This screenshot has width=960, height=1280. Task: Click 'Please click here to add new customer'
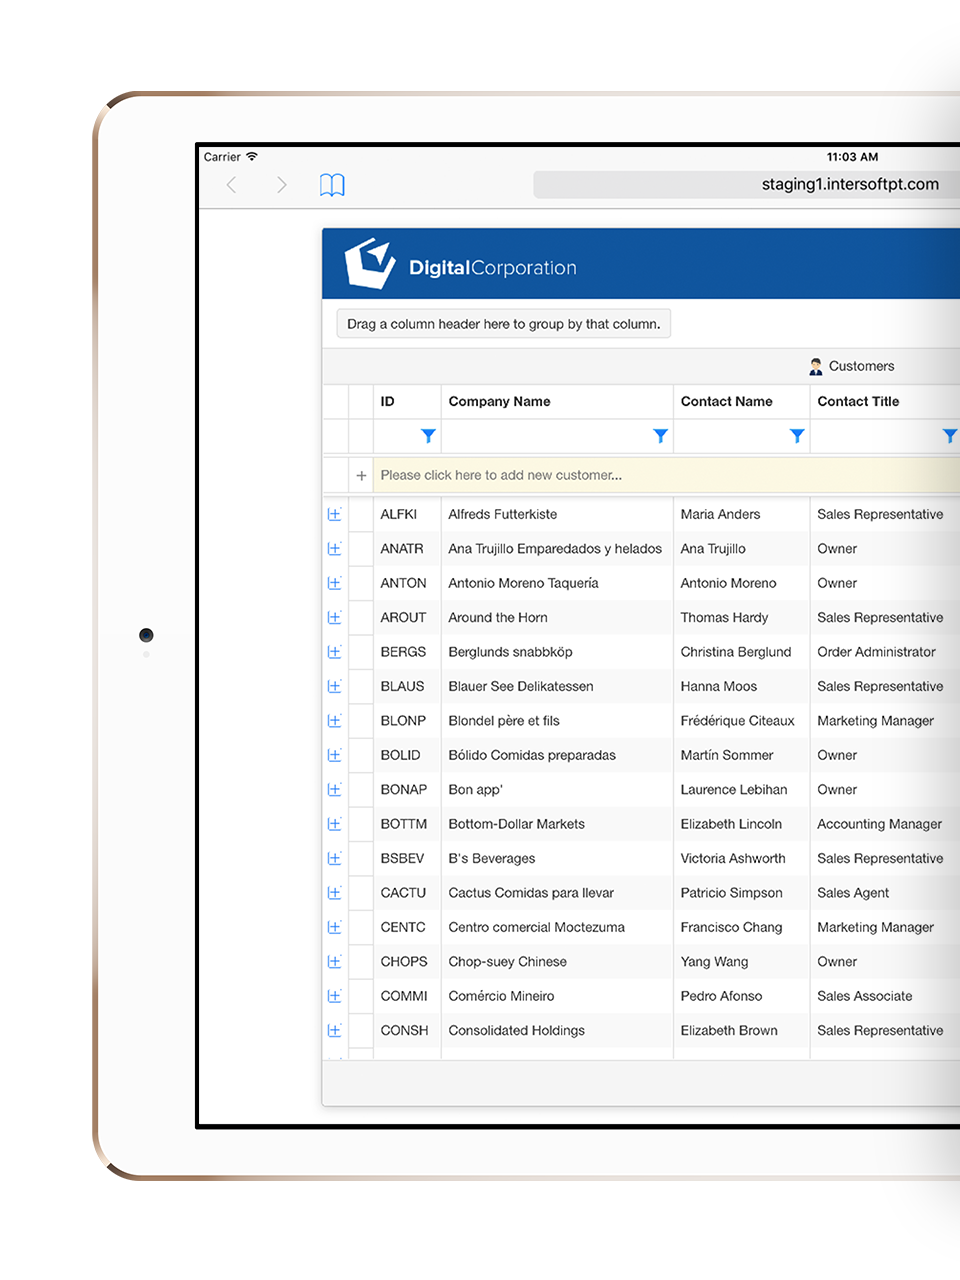(501, 476)
